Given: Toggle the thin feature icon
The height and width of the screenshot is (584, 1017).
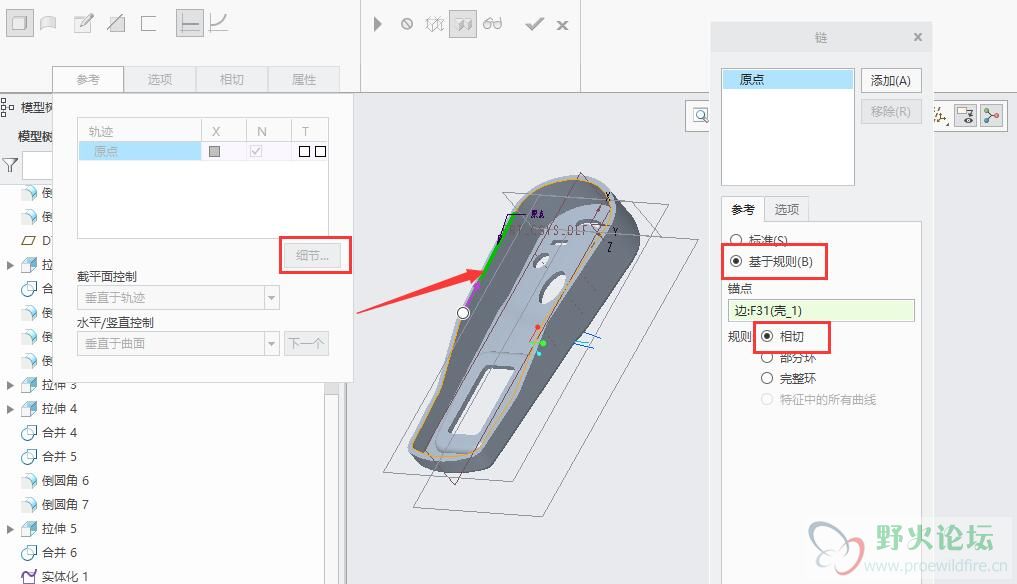Looking at the screenshot, I should [x=149, y=24].
